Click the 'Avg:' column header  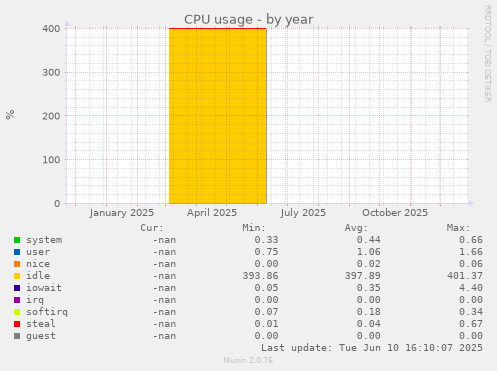(356, 228)
